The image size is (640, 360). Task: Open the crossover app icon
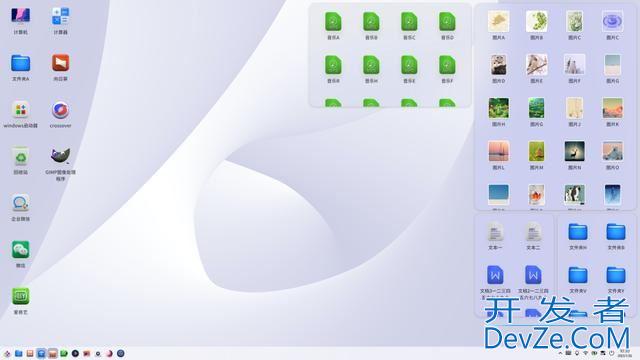(x=60, y=110)
